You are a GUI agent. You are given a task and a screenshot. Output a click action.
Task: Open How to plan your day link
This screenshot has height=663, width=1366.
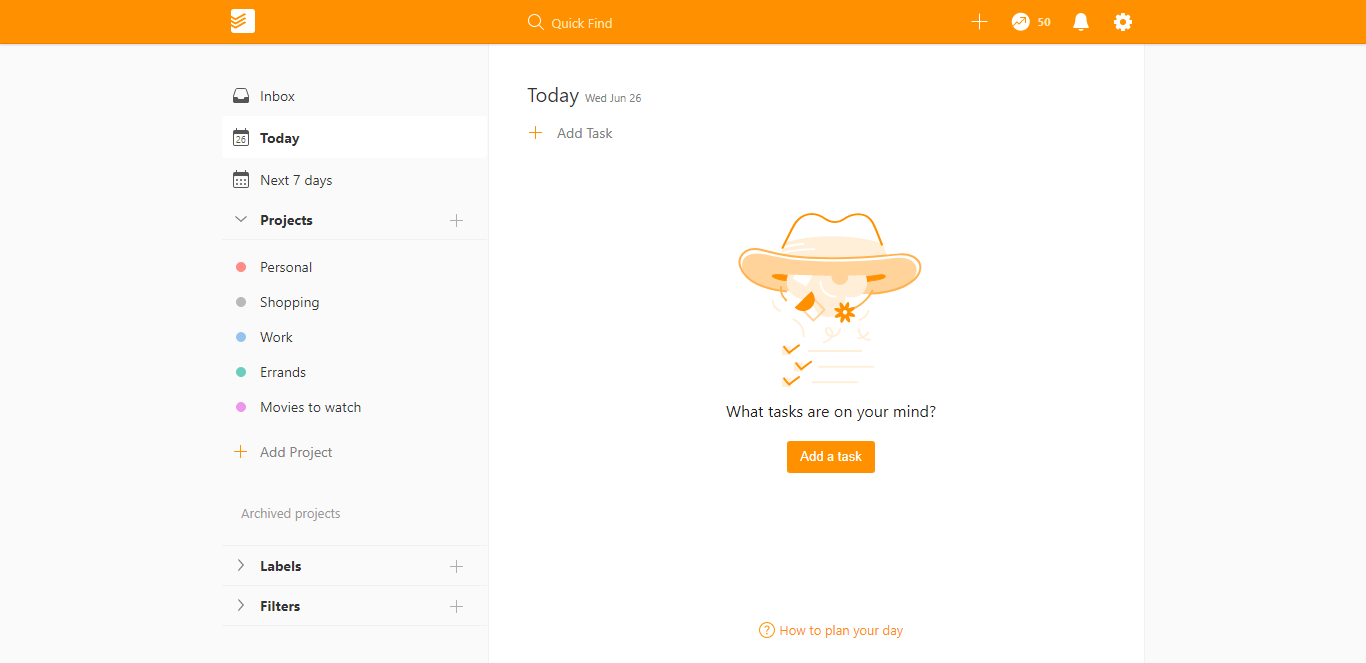(x=841, y=630)
